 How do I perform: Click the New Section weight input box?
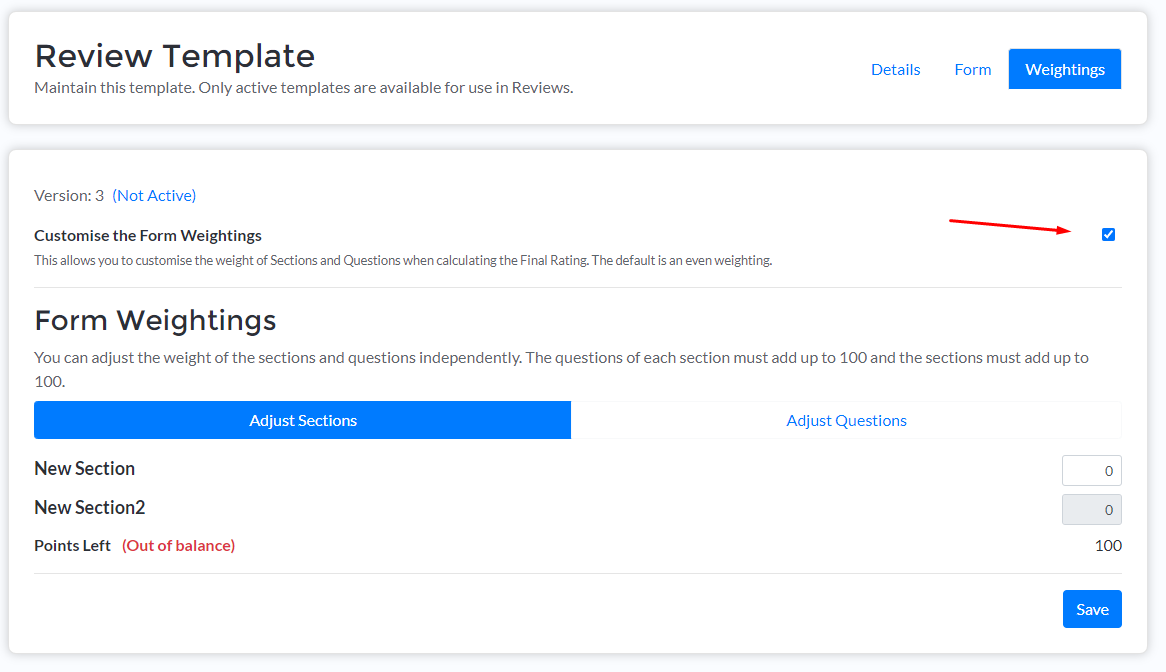coord(1091,470)
